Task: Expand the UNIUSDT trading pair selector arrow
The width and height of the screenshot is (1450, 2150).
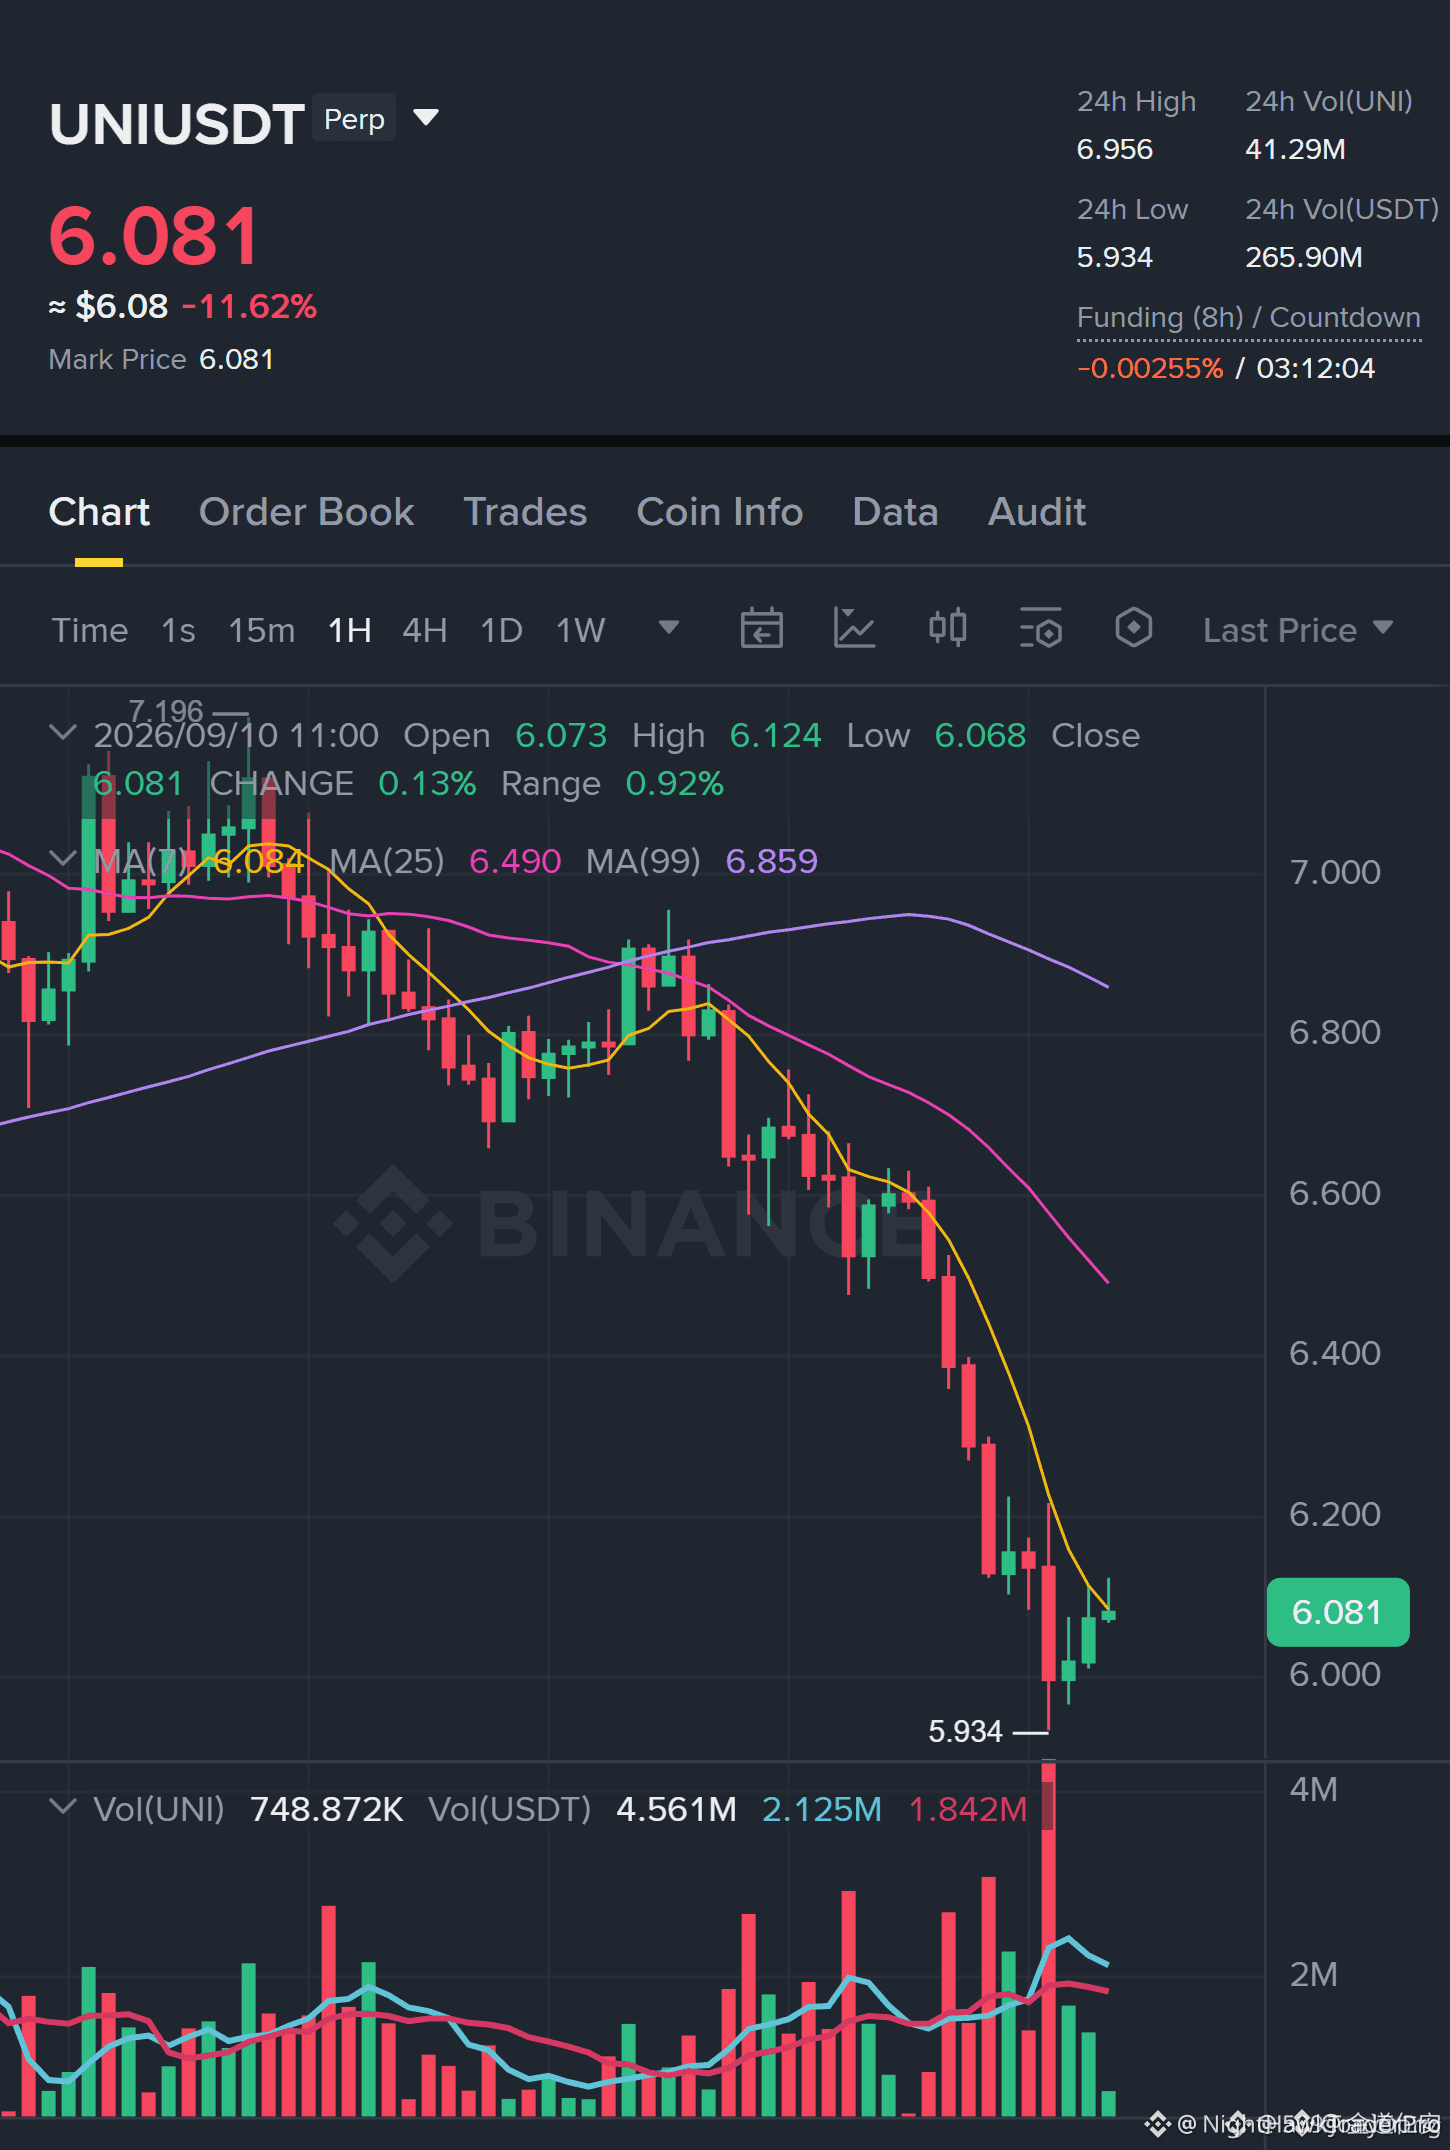Action: (426, 118)
